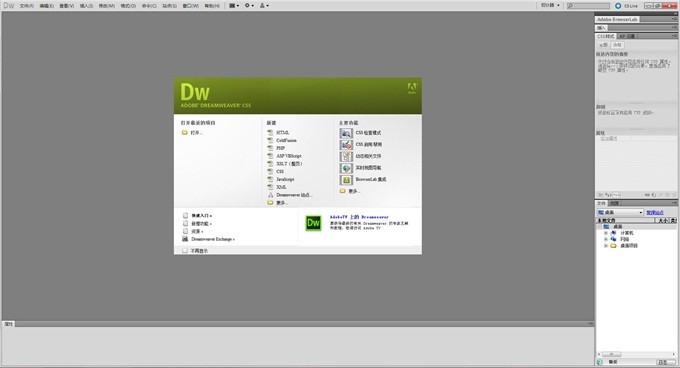Create a new ColdFusion document

click(286, 140)
